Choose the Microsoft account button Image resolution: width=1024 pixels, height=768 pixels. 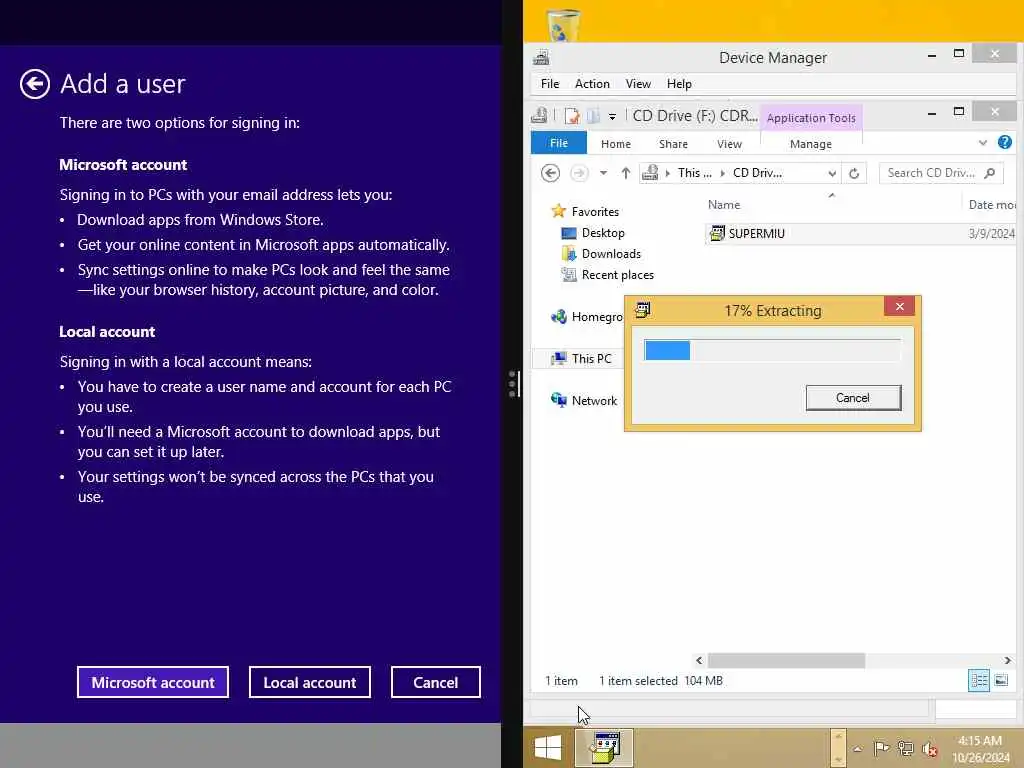(x=153, y=682)
